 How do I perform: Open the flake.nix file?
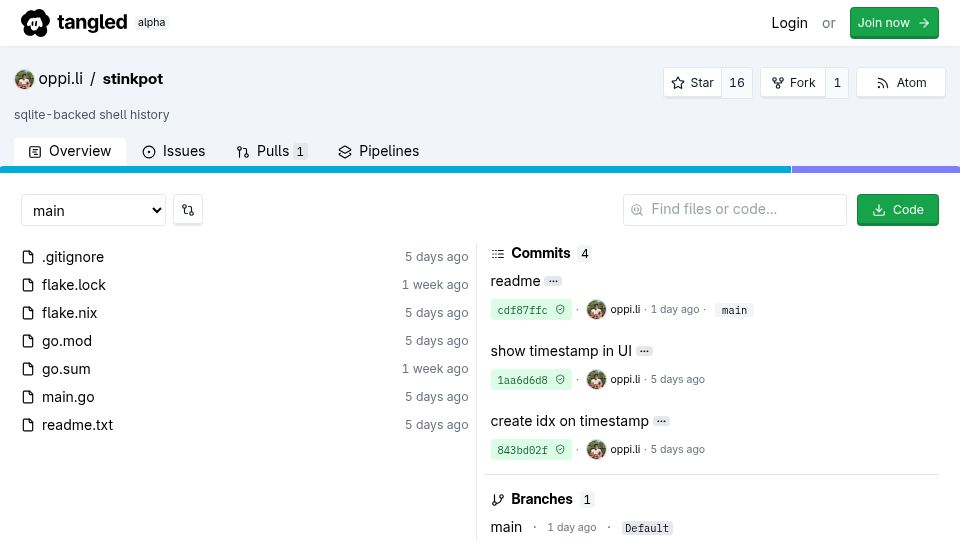pos(69,313)
